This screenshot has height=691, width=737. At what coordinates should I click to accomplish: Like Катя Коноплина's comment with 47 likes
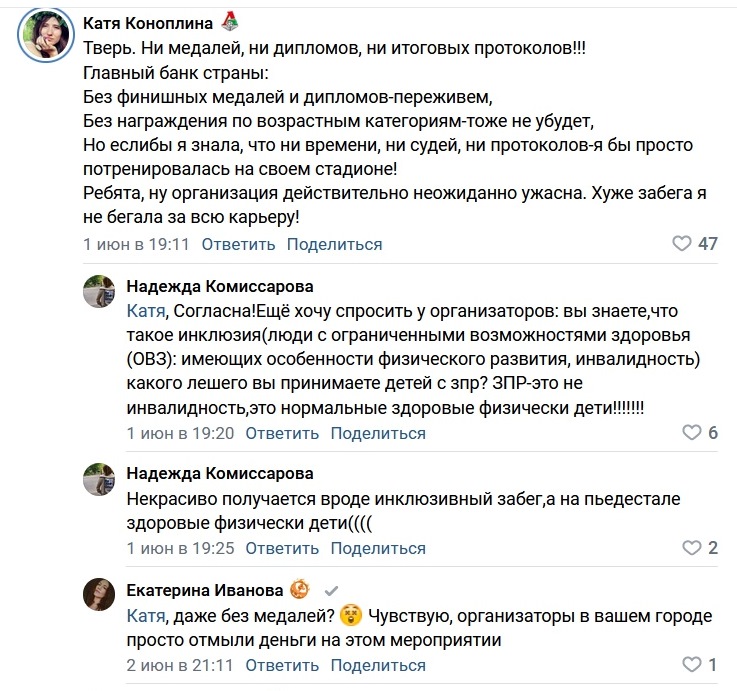682,244
